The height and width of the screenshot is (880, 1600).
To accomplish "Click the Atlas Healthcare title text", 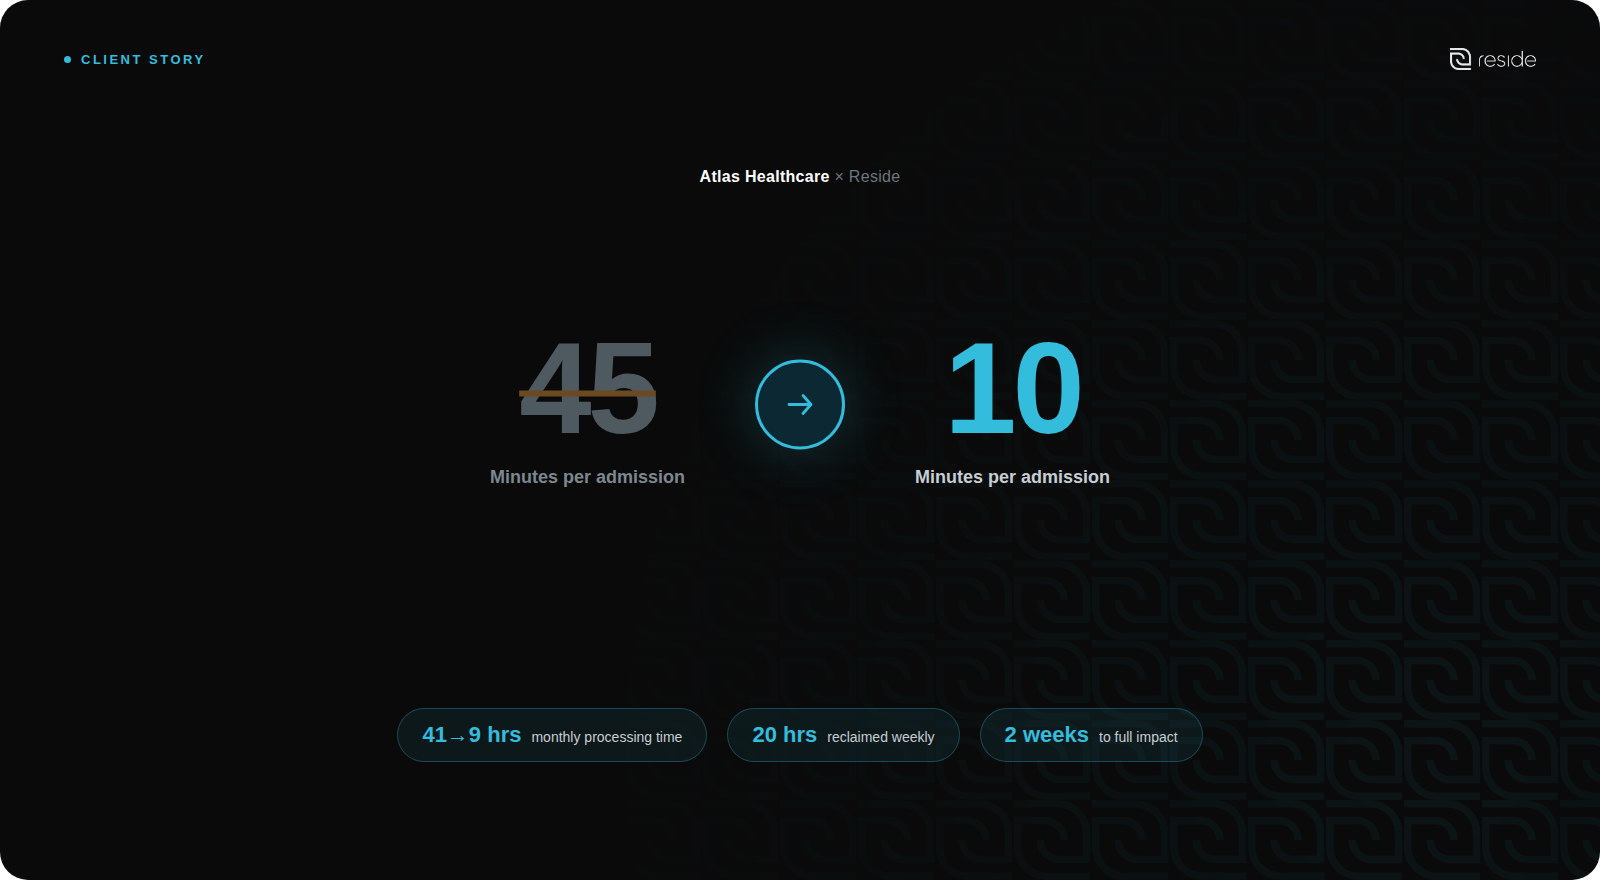I will point(764,176).
